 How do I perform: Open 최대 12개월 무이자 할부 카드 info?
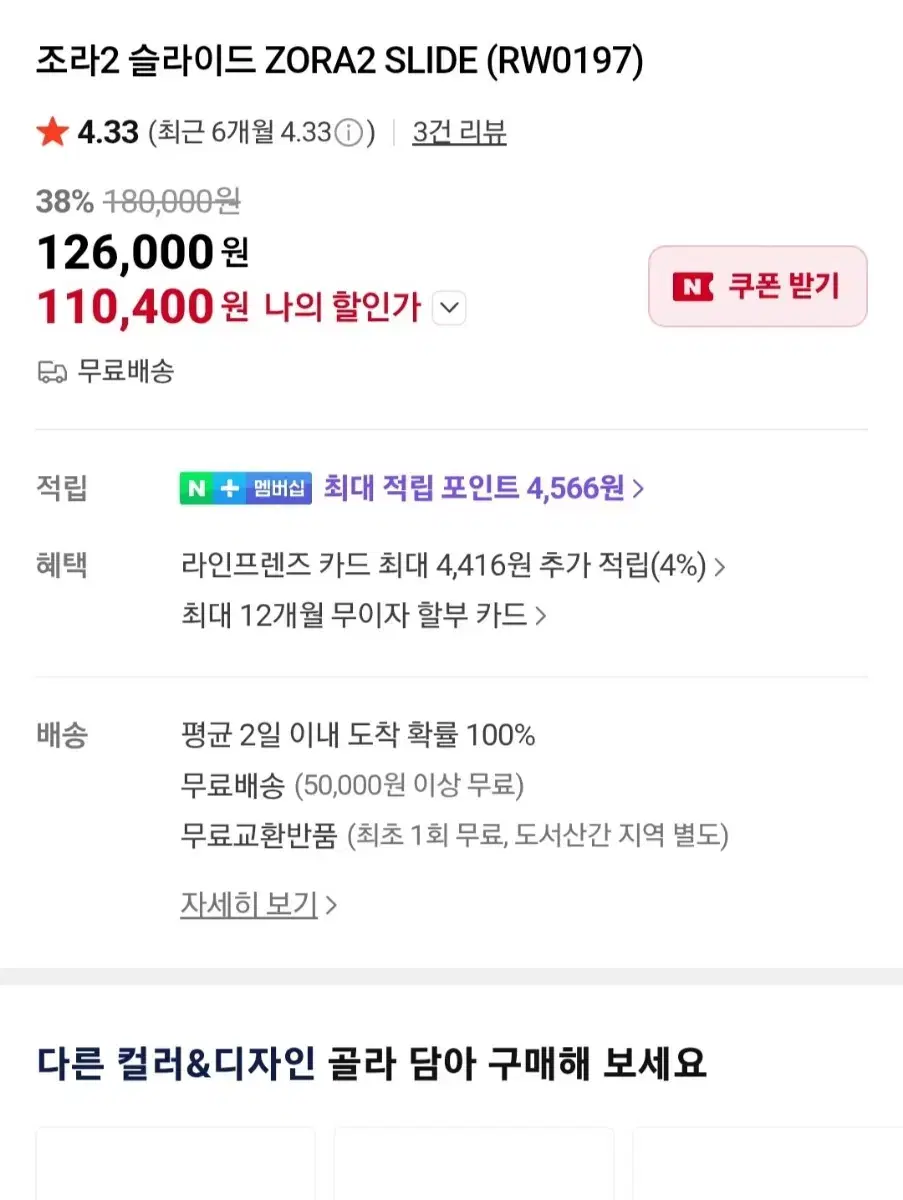click(x=363, y=615)
